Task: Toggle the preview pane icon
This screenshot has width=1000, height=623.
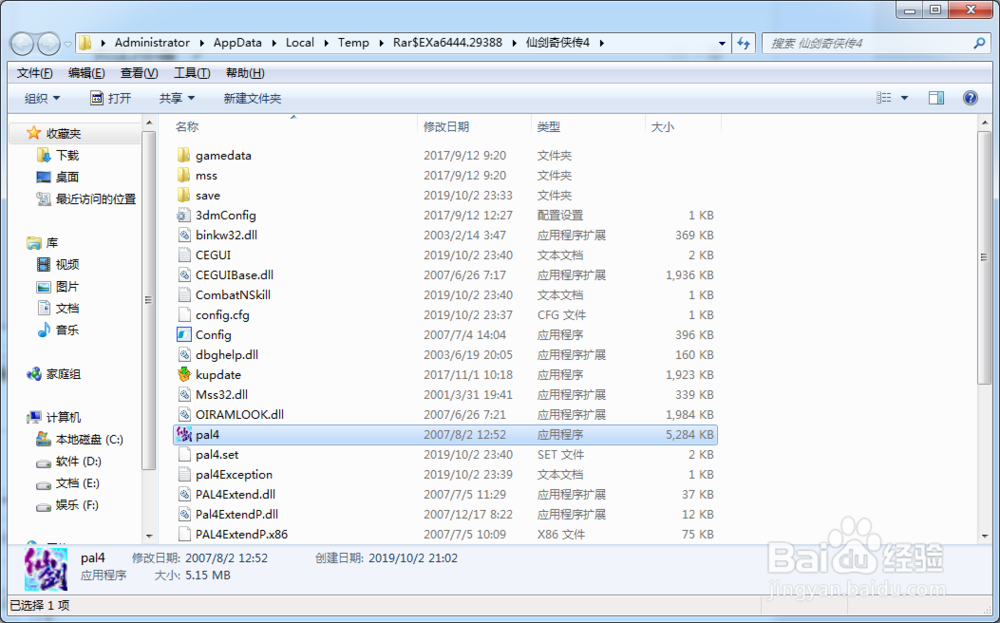Action: tap(936, 98)
